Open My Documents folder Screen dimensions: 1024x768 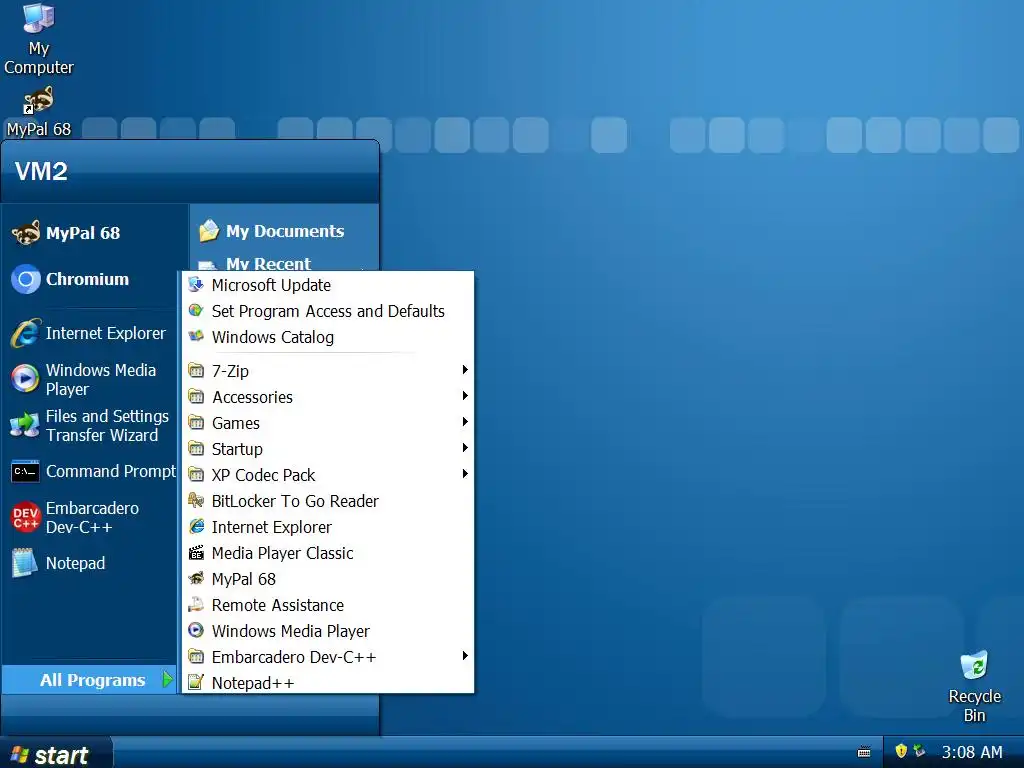(x=285, y=231)
